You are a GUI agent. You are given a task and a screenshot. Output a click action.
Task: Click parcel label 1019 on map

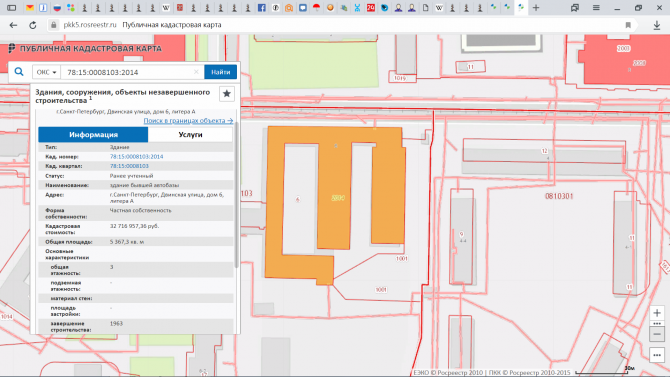[400, 78]
